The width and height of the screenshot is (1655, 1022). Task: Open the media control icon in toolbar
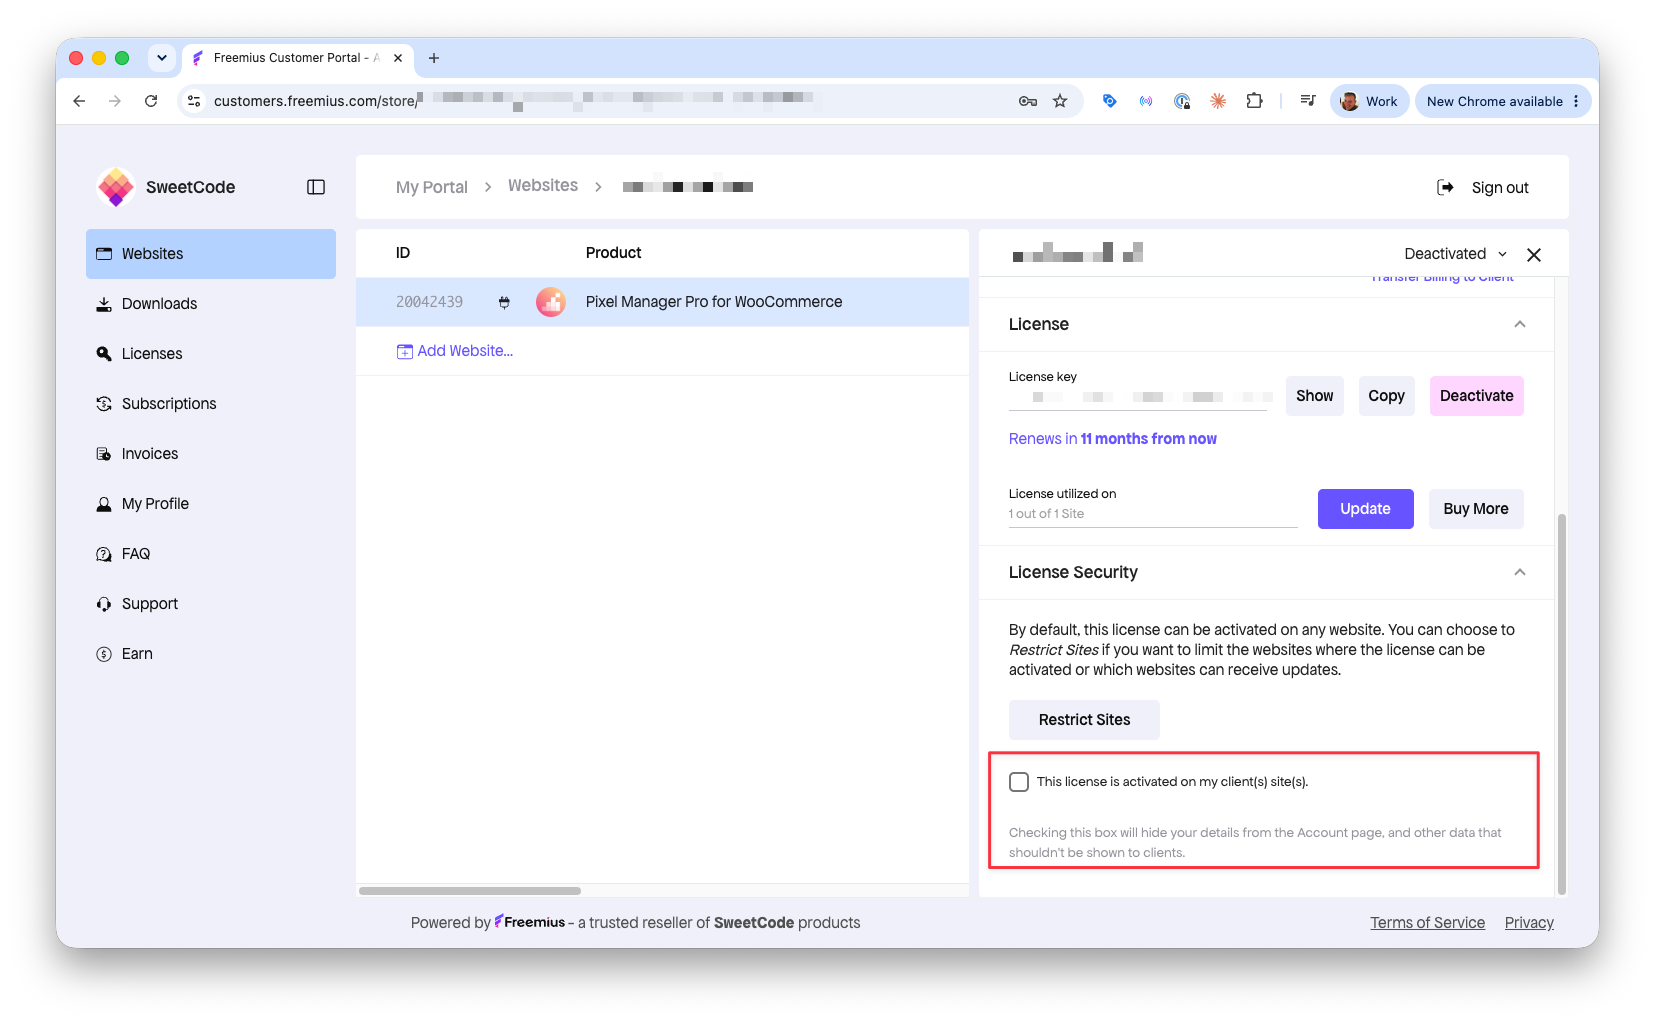coord(1308,101)
